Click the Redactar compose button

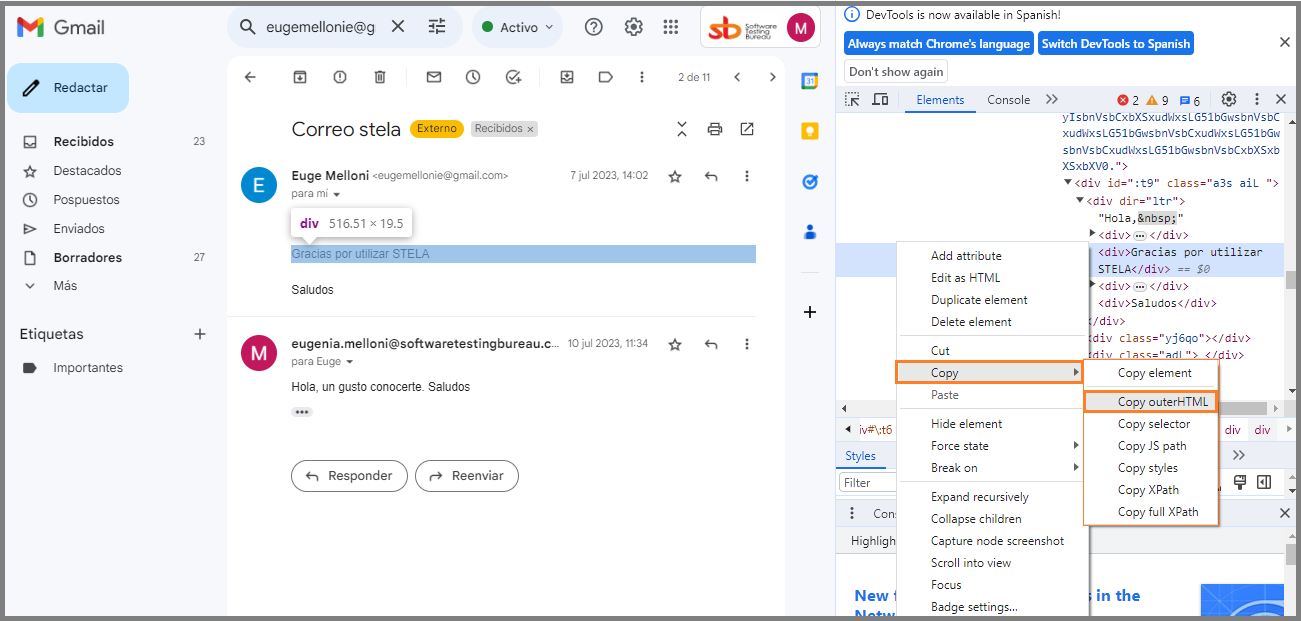point(68,88)
